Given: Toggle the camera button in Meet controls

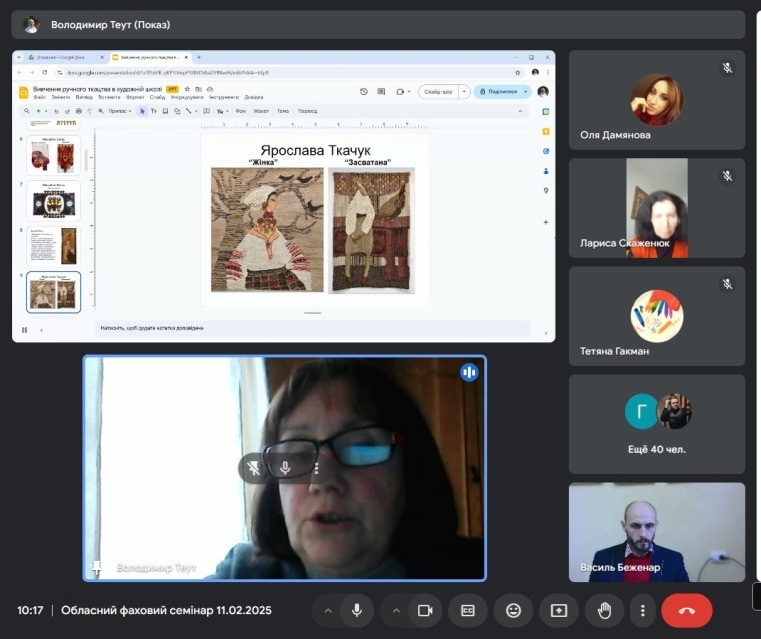Looking at the screenshot, I should pyautogui.click(x=425, y=610).
